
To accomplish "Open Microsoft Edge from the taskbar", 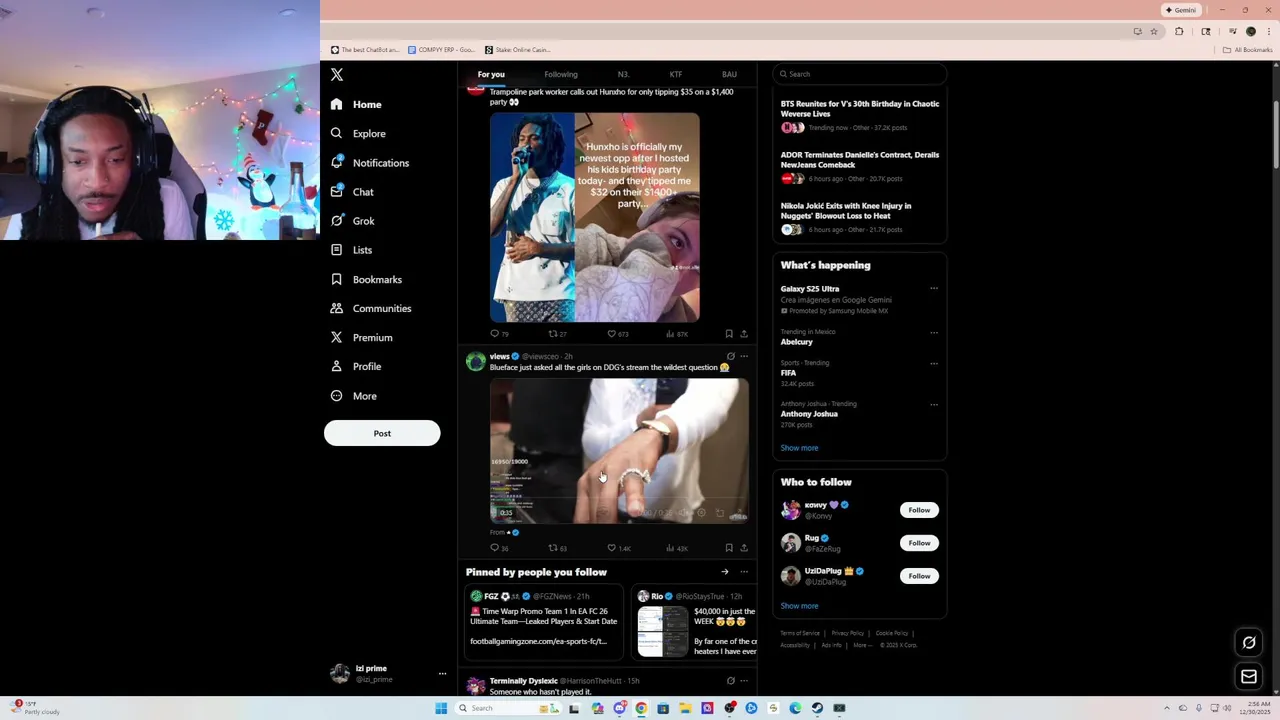I will point(795,708).
